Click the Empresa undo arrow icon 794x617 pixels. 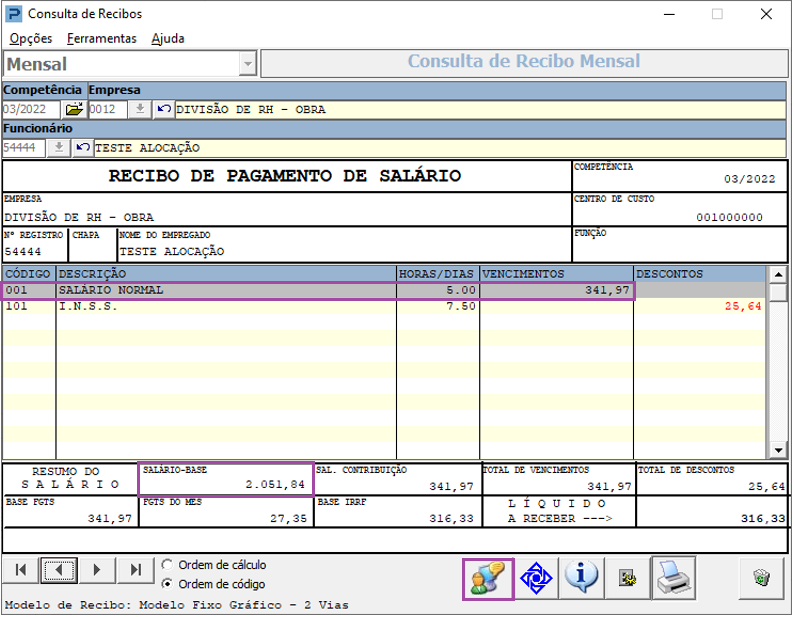(164, 109)
